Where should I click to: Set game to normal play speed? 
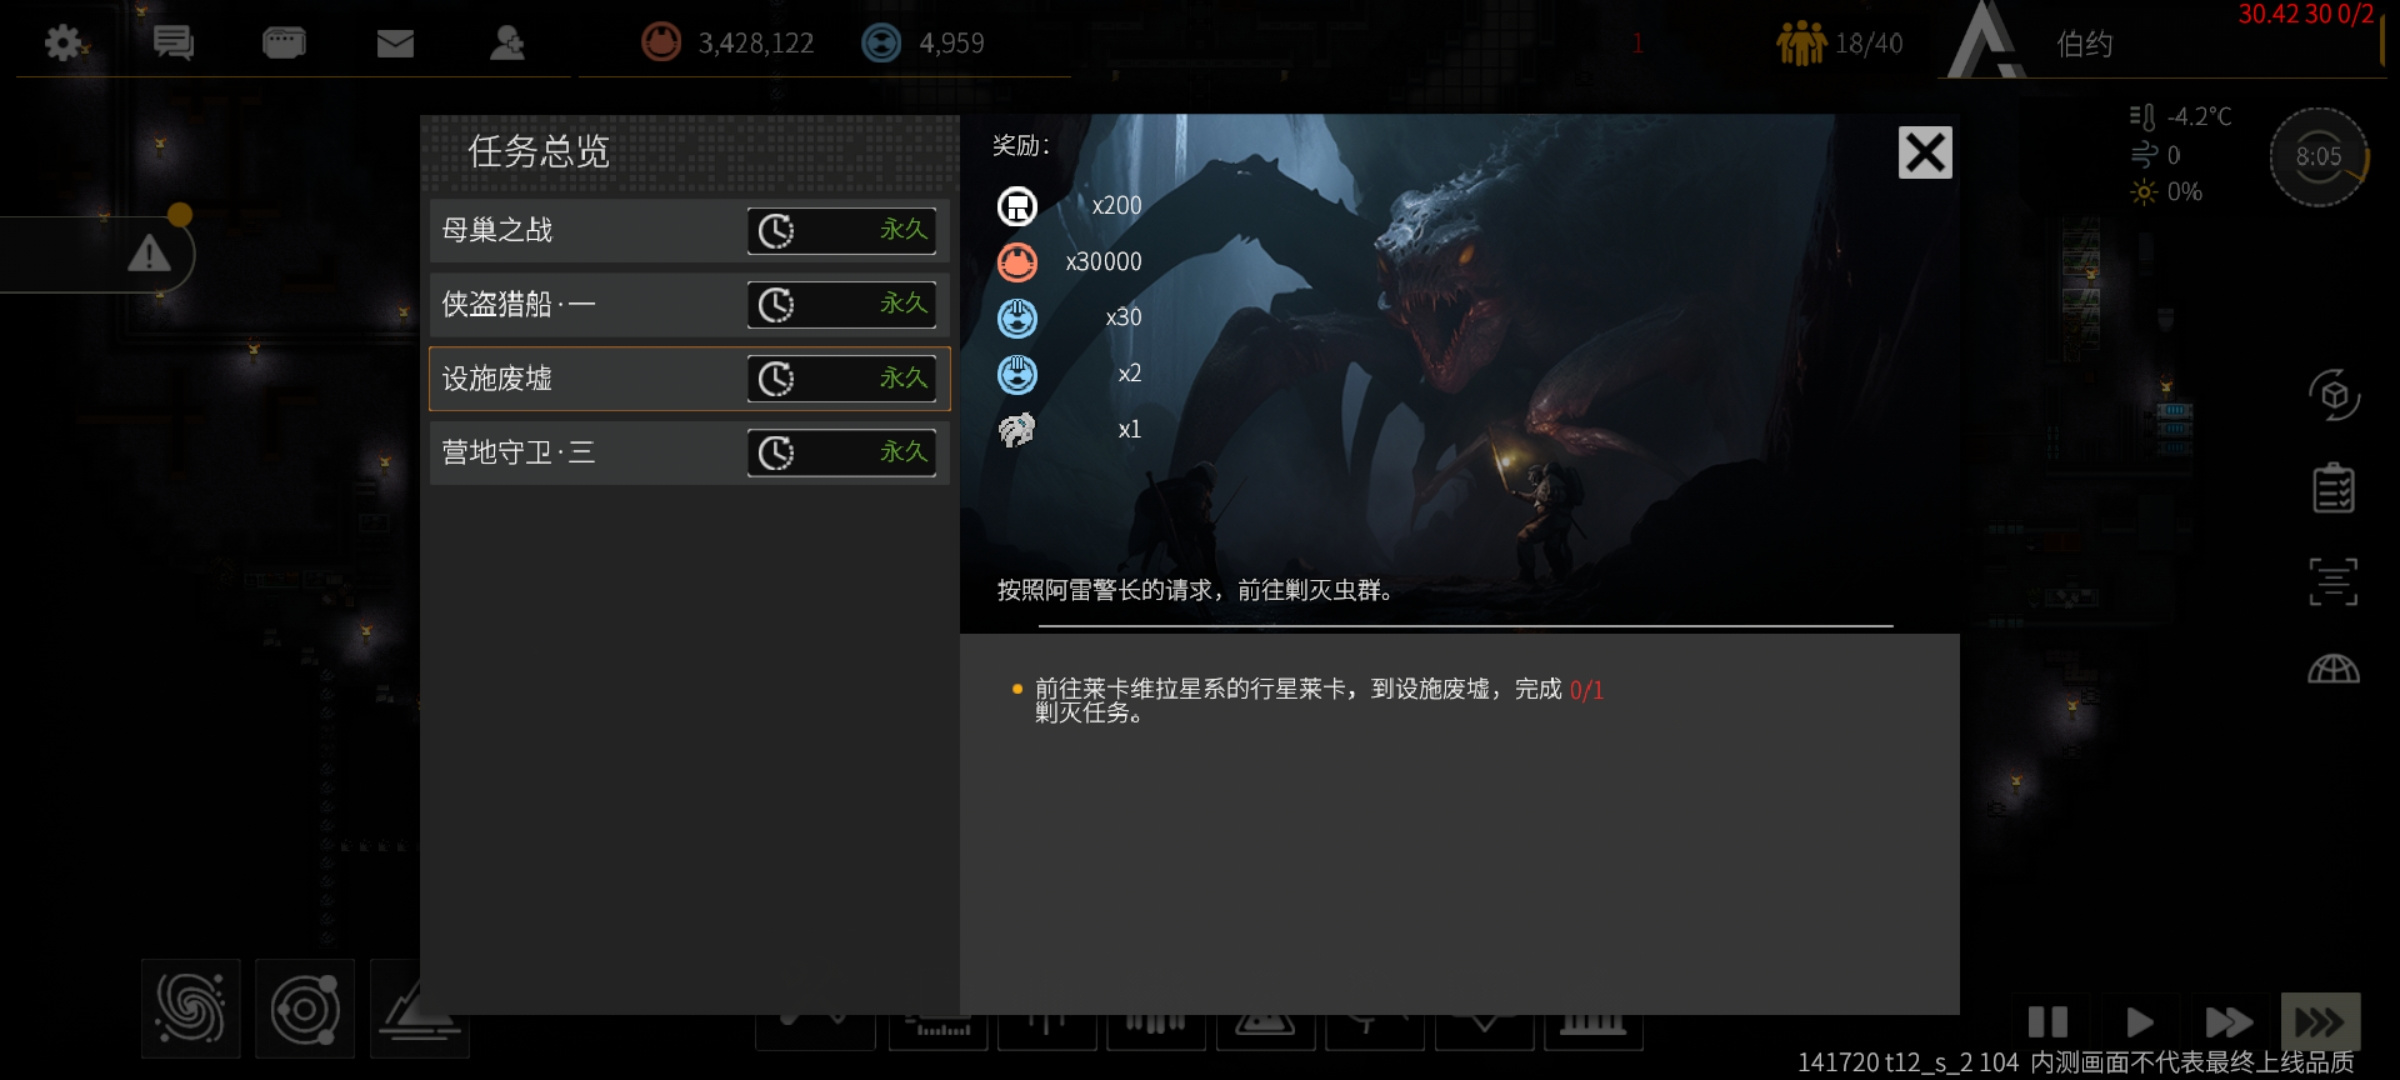2139,1022
